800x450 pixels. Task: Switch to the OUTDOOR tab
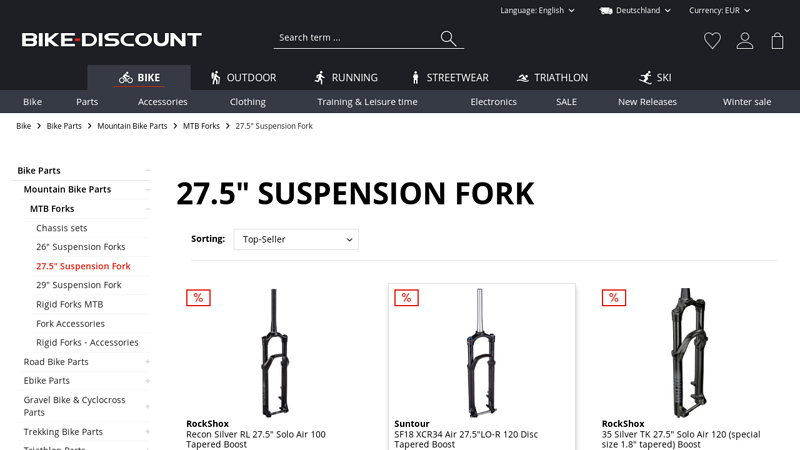(243, 78)
